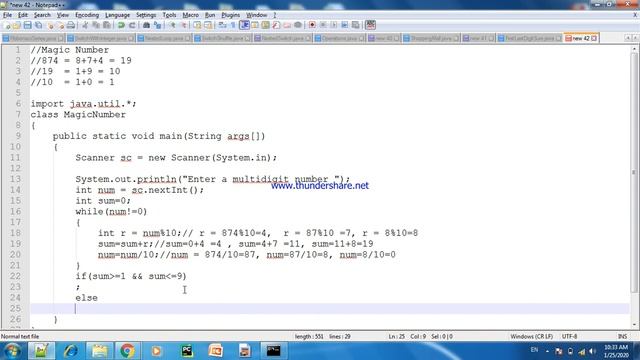Save the current file with Save icon
This screenshot has height=360, width=640.
click(27, 25)
